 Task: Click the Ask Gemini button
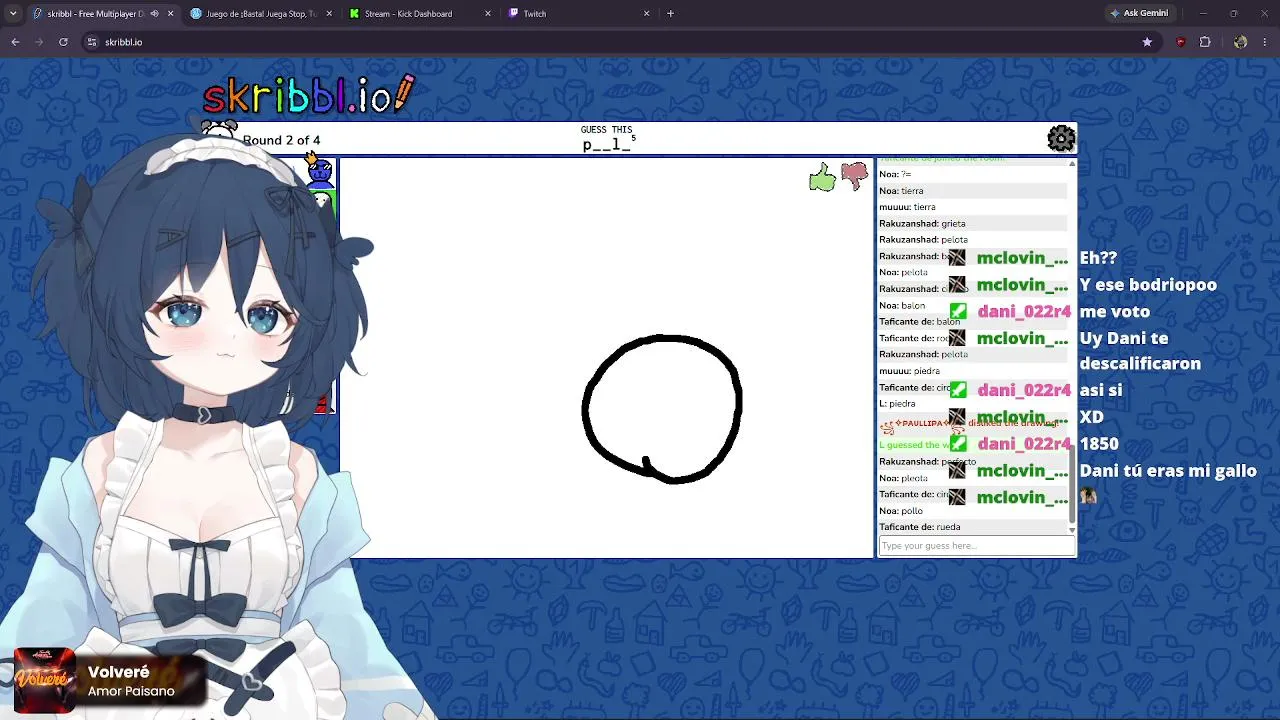click(x=1139, y=14)
